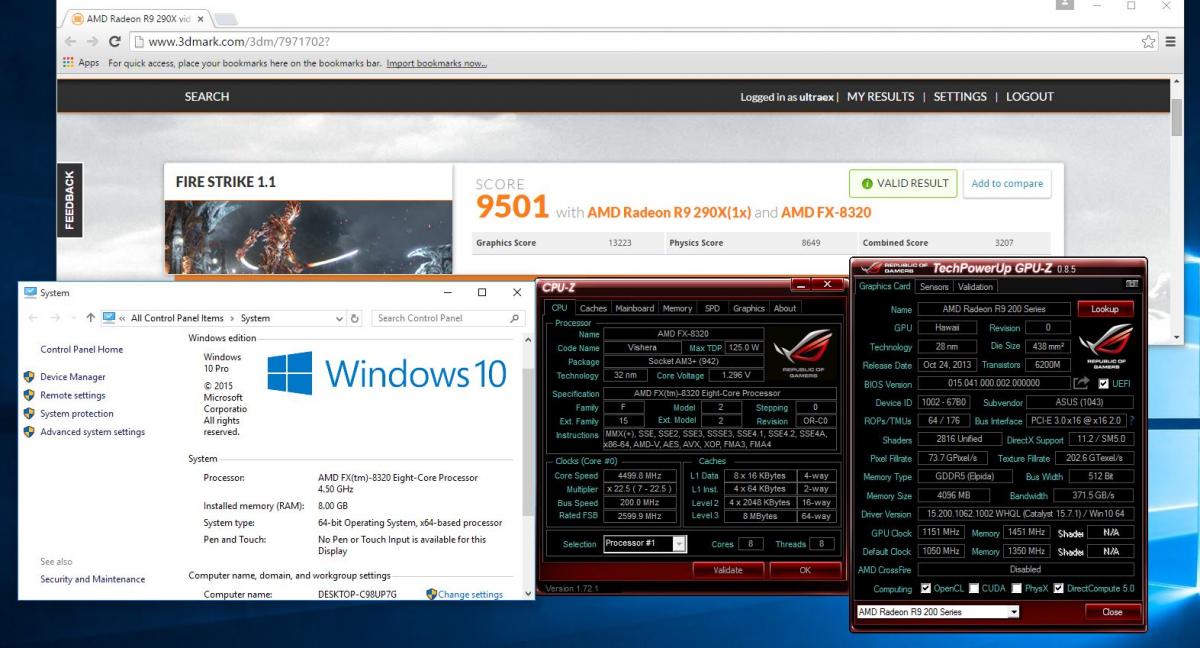Screen dimensions: 1200x648
Task: Toggle the OpenCL checkbox in GPU-Z
Action: pyautogui.click(x=925, y=588)
